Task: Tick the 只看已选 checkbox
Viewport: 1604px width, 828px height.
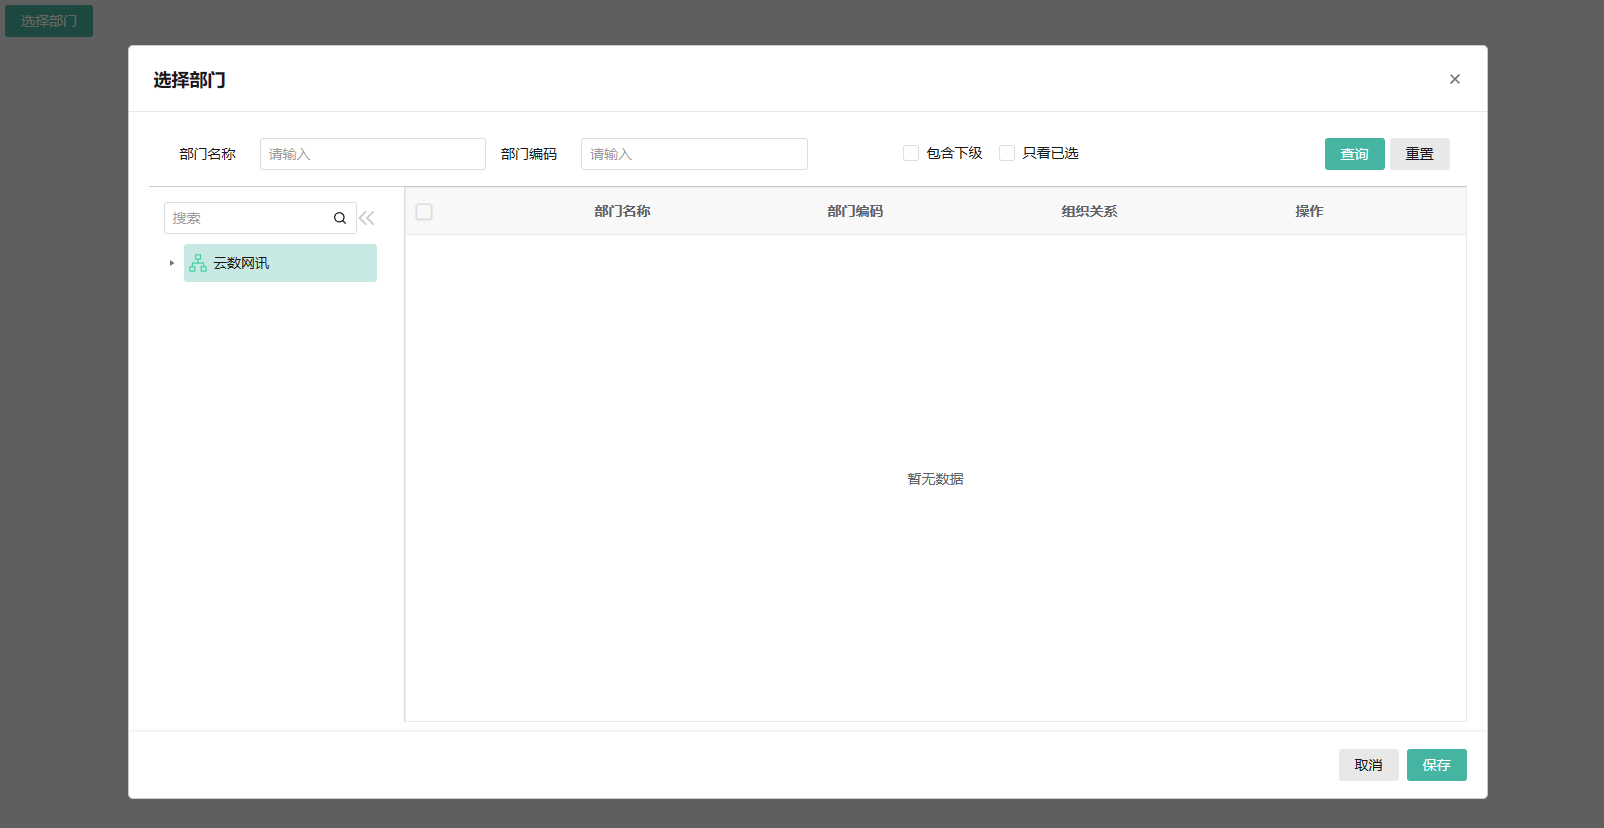Action: pos(1007,153)
